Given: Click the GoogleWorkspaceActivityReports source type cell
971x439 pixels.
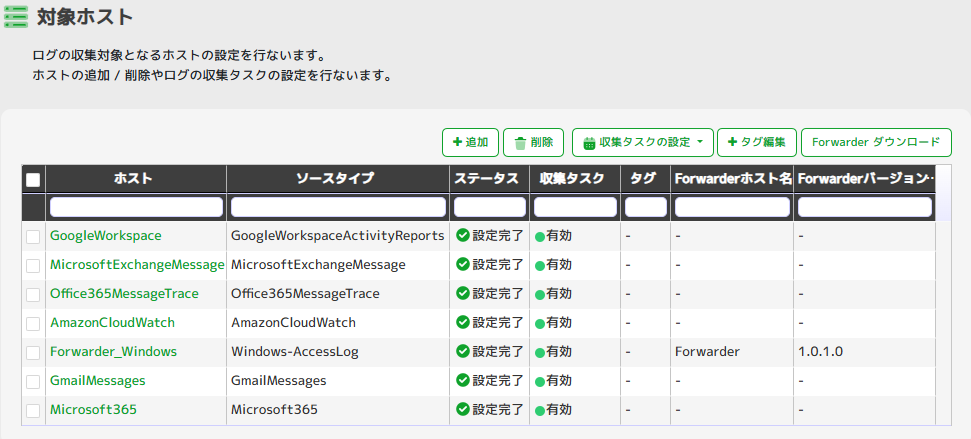Looking at the screenshot, I should tap(338, 235).
